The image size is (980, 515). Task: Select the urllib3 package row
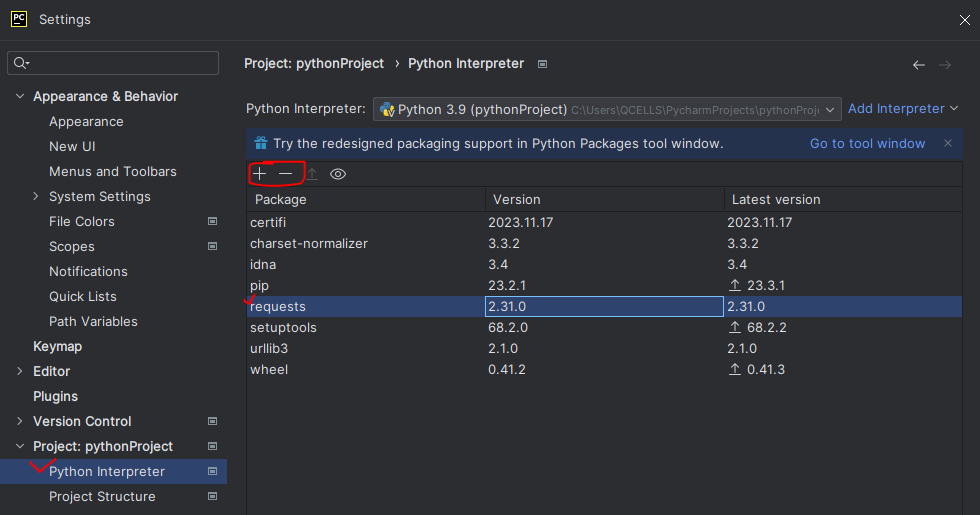pyautogui.click(x=604, y=348)
